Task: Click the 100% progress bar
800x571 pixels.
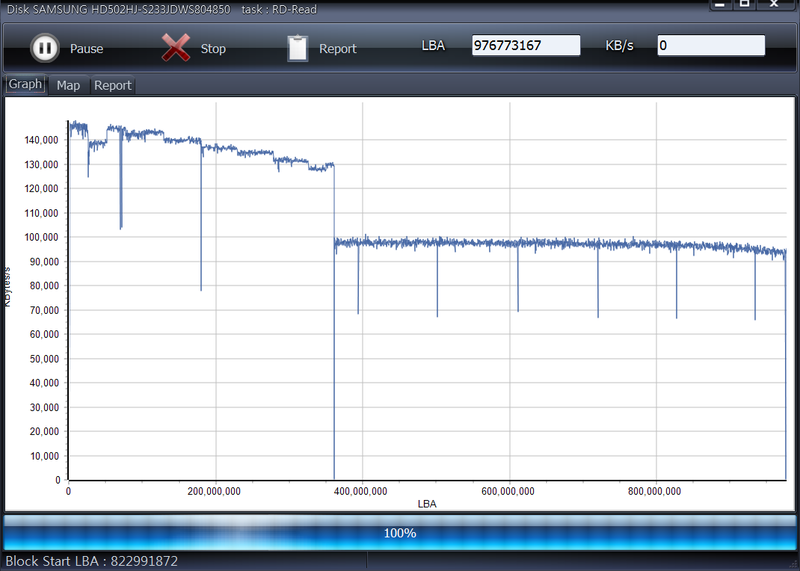Action: click(400, 533)
